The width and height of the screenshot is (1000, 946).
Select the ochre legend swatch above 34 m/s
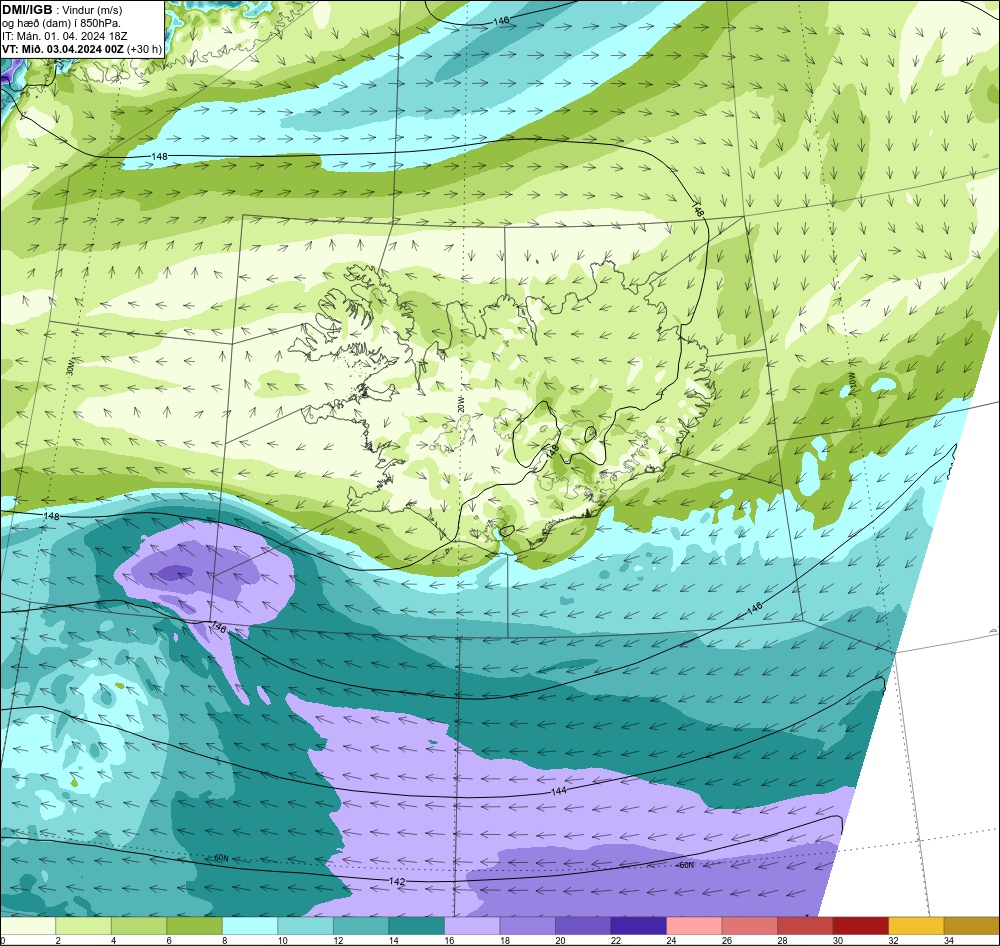[971, 926]
